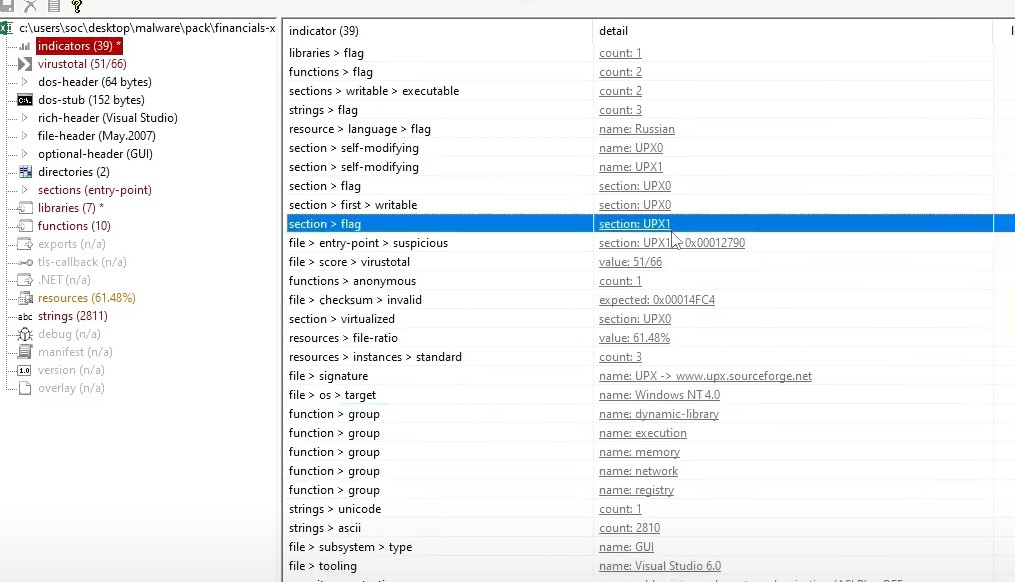This screenshot has height=582, width=1015.
Task: Click the arrow icon next to virustotal (51/66)
Action: coord(25,63)
